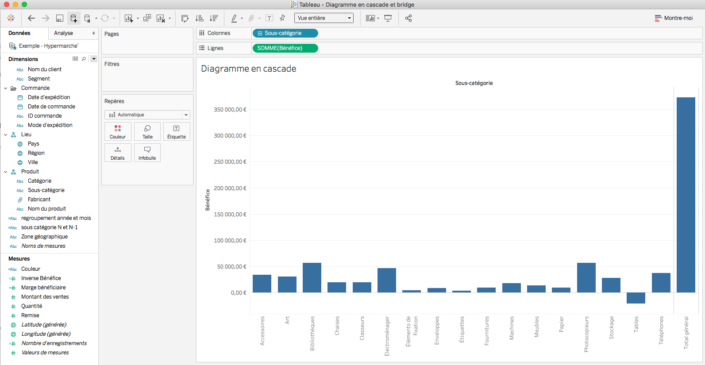Click the Pause auto updates icon

[x=88, y=18]
